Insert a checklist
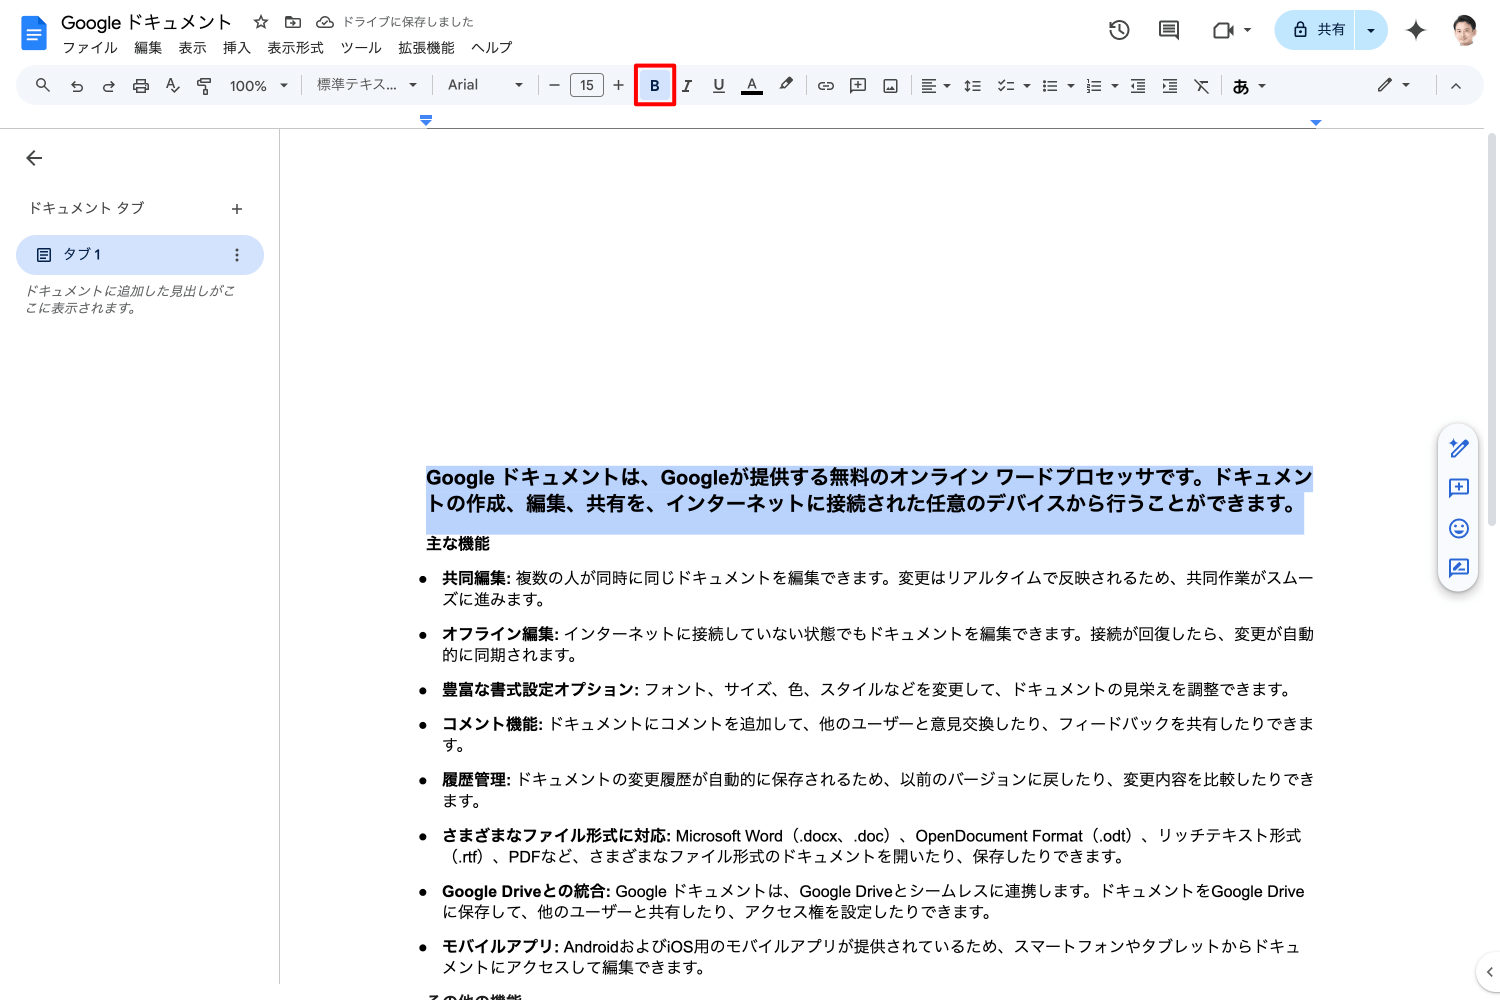1500x1000 pixels. [x=1006, y=86]
